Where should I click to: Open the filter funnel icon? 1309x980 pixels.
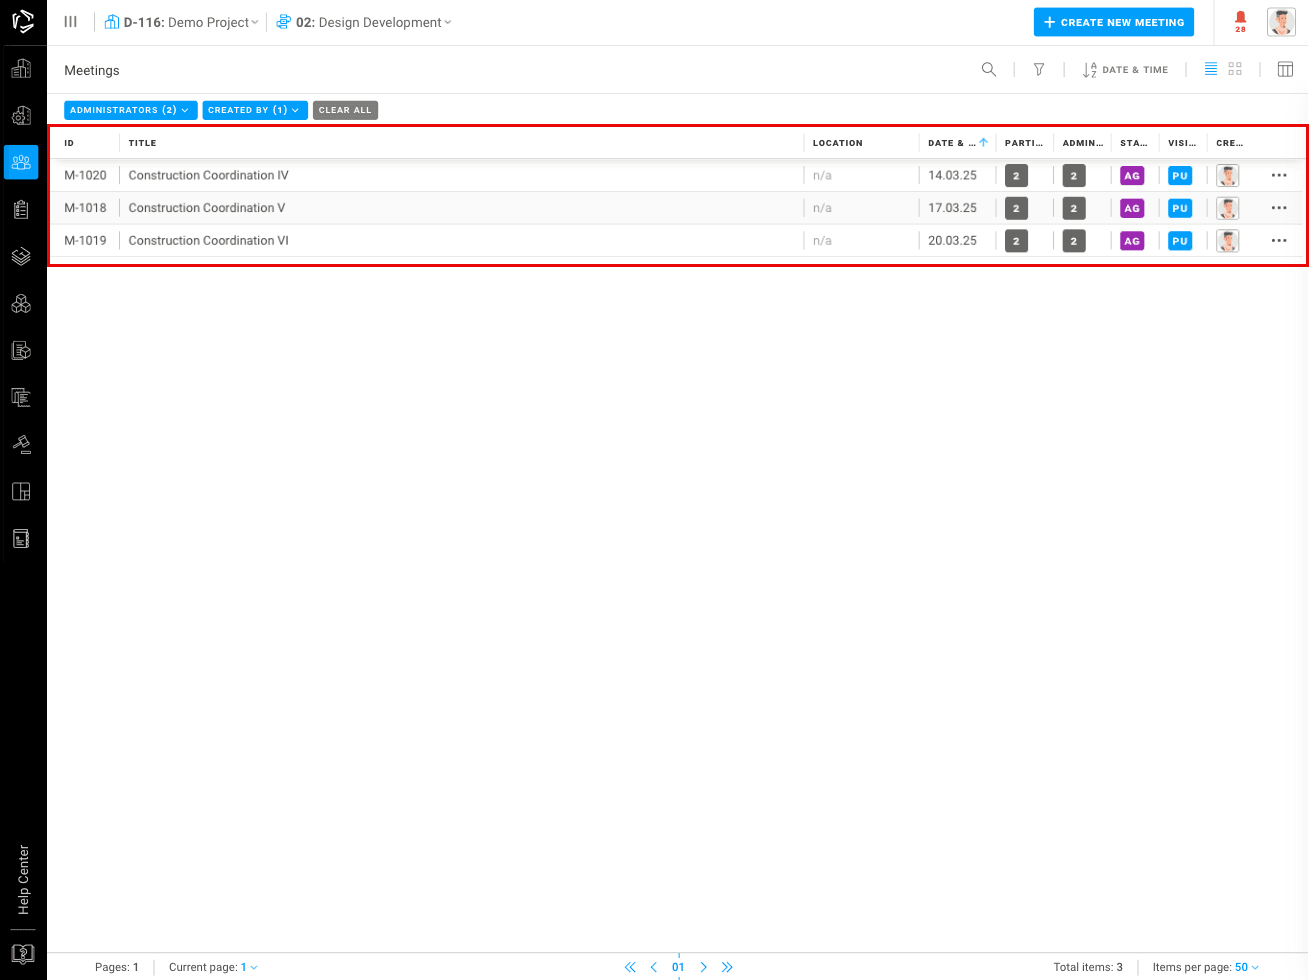[x=1039, y=70]
